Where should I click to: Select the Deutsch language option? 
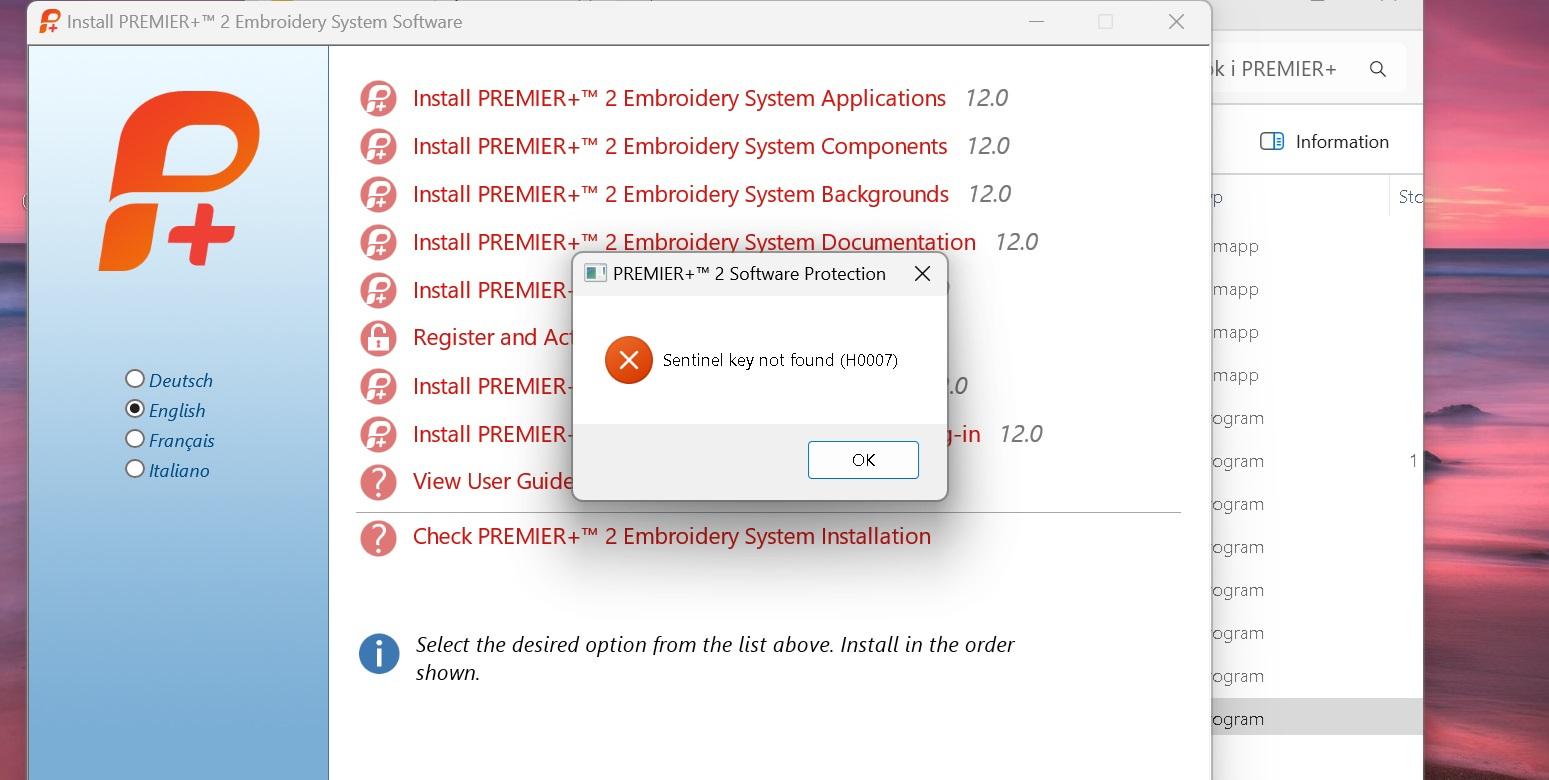(135, 379)
